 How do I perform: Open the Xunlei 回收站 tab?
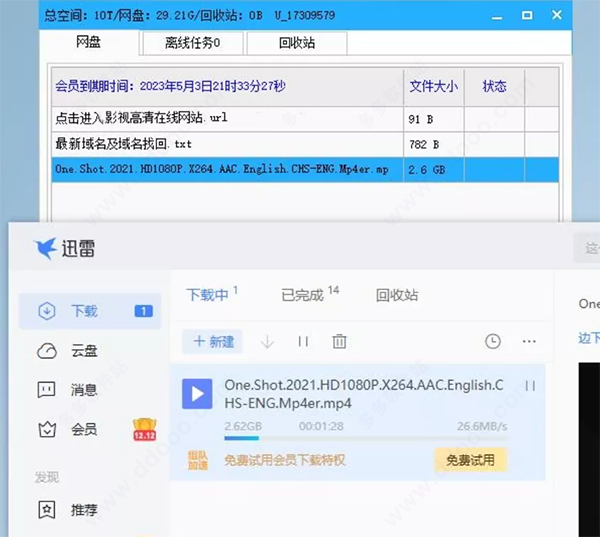click(397, 295)
